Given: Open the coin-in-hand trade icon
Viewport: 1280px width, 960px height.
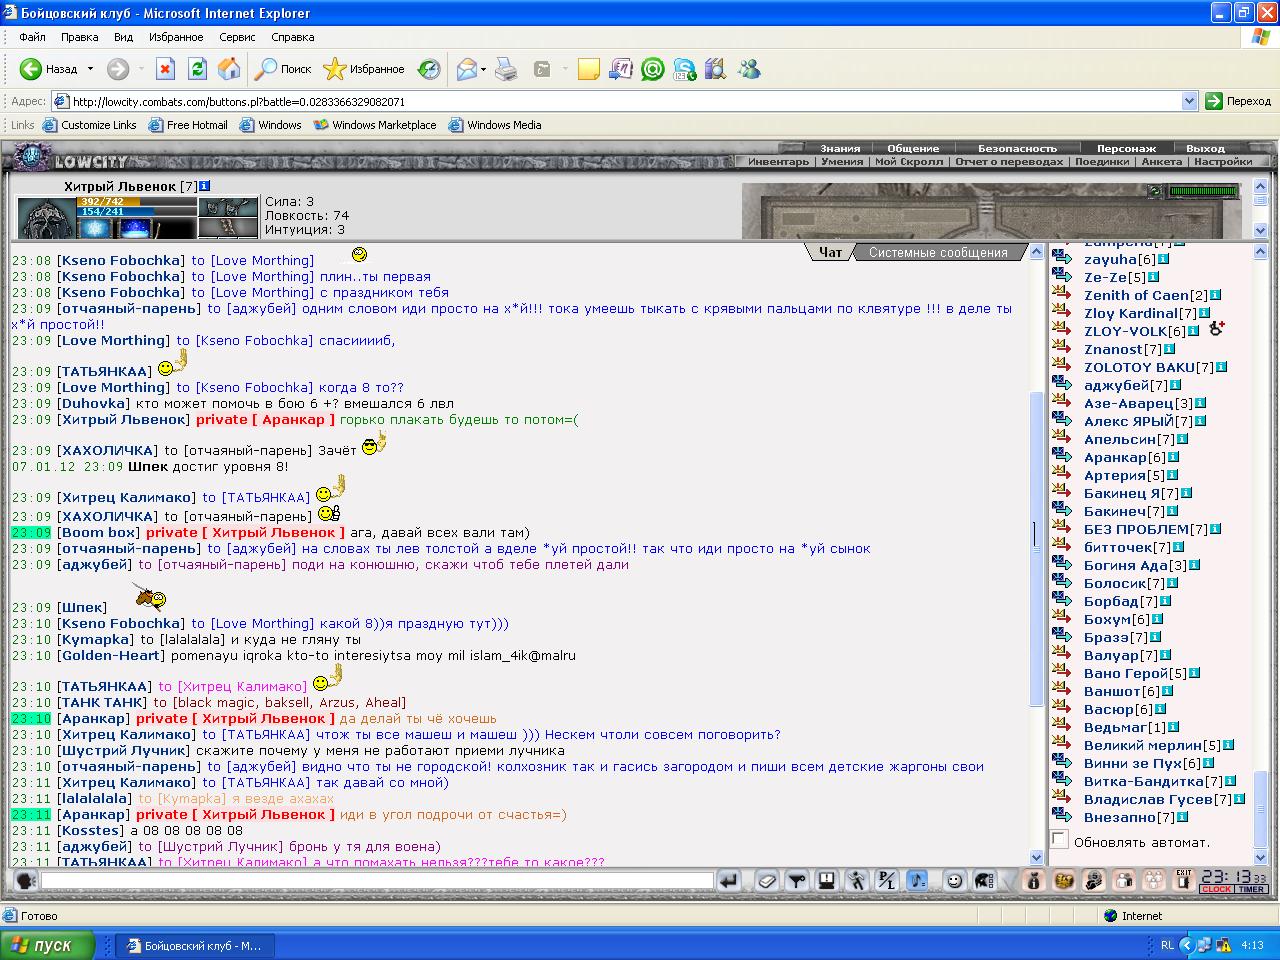Looking at the screenshot, I should tap(1094, 881).
